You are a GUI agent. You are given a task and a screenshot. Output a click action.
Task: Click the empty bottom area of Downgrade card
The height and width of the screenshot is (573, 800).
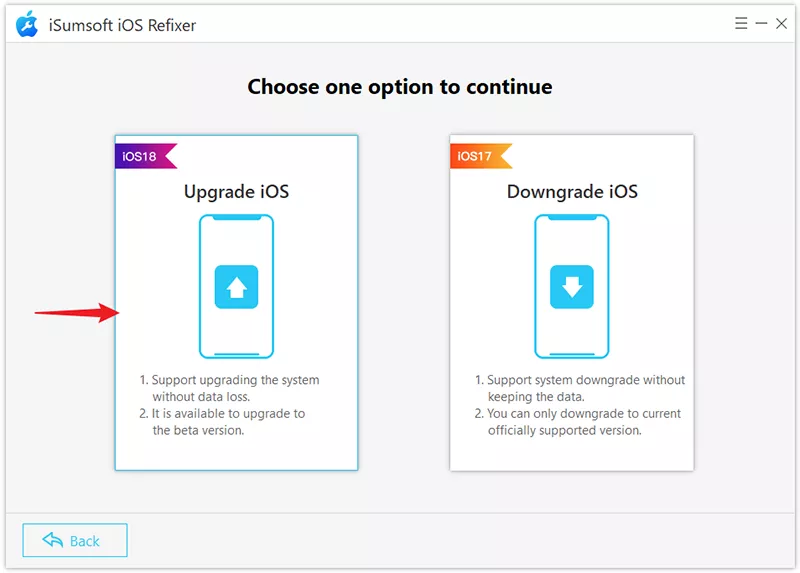[571, 455]
